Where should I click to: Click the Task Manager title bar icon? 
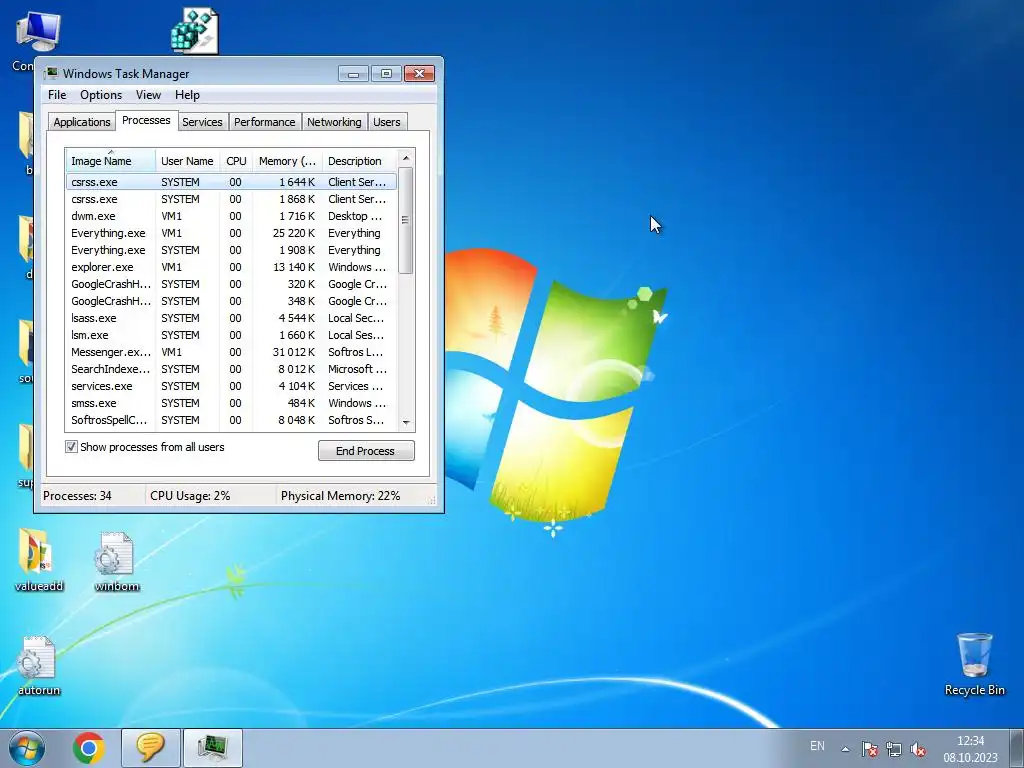51,73
